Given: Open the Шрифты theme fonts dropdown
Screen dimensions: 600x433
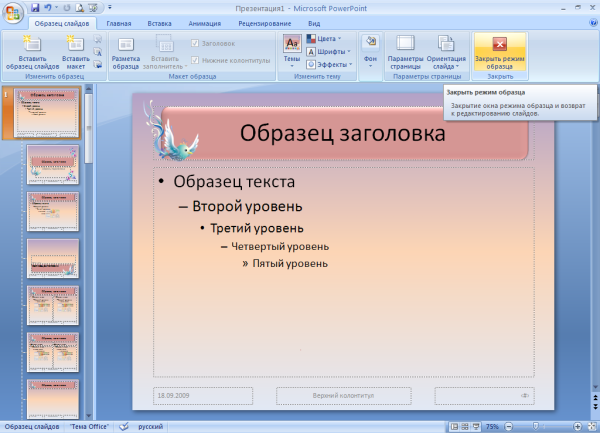Looking at the screenshot, I should (x=329, y=52).
